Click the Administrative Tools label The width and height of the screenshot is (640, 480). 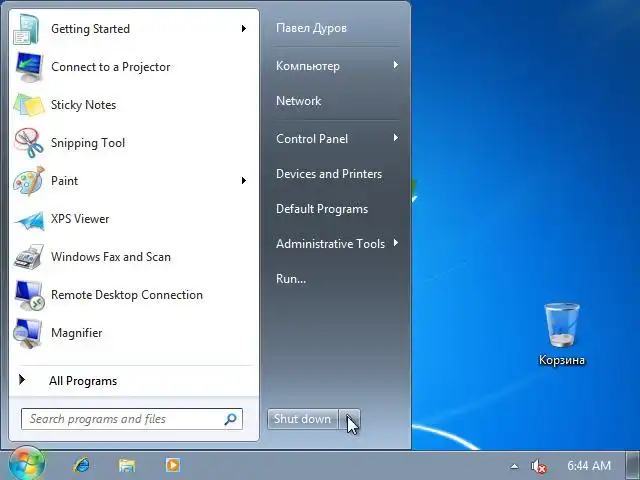[330, 244]
